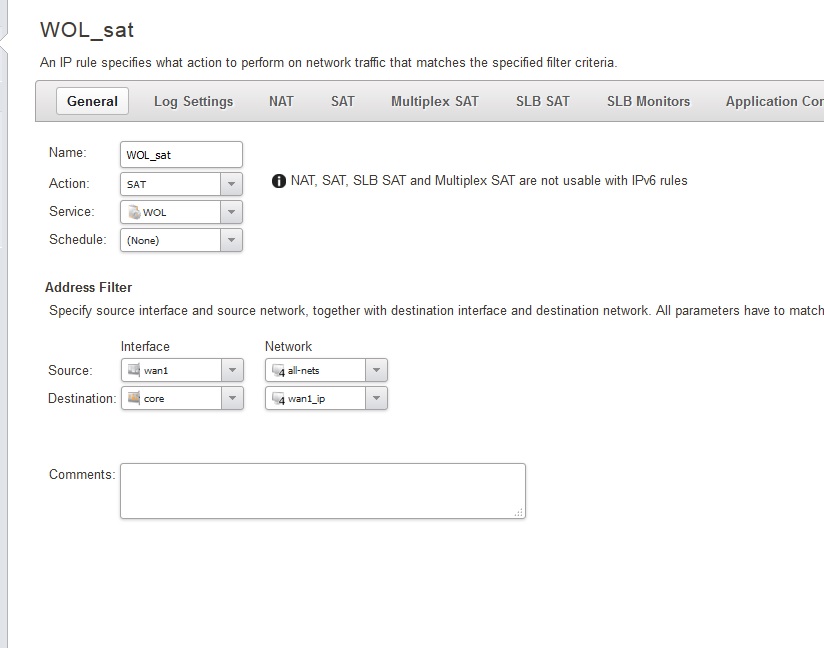Click the all-nets network icon
The image size is (824, 648).
pyautogui.click(x=278, y=370)
